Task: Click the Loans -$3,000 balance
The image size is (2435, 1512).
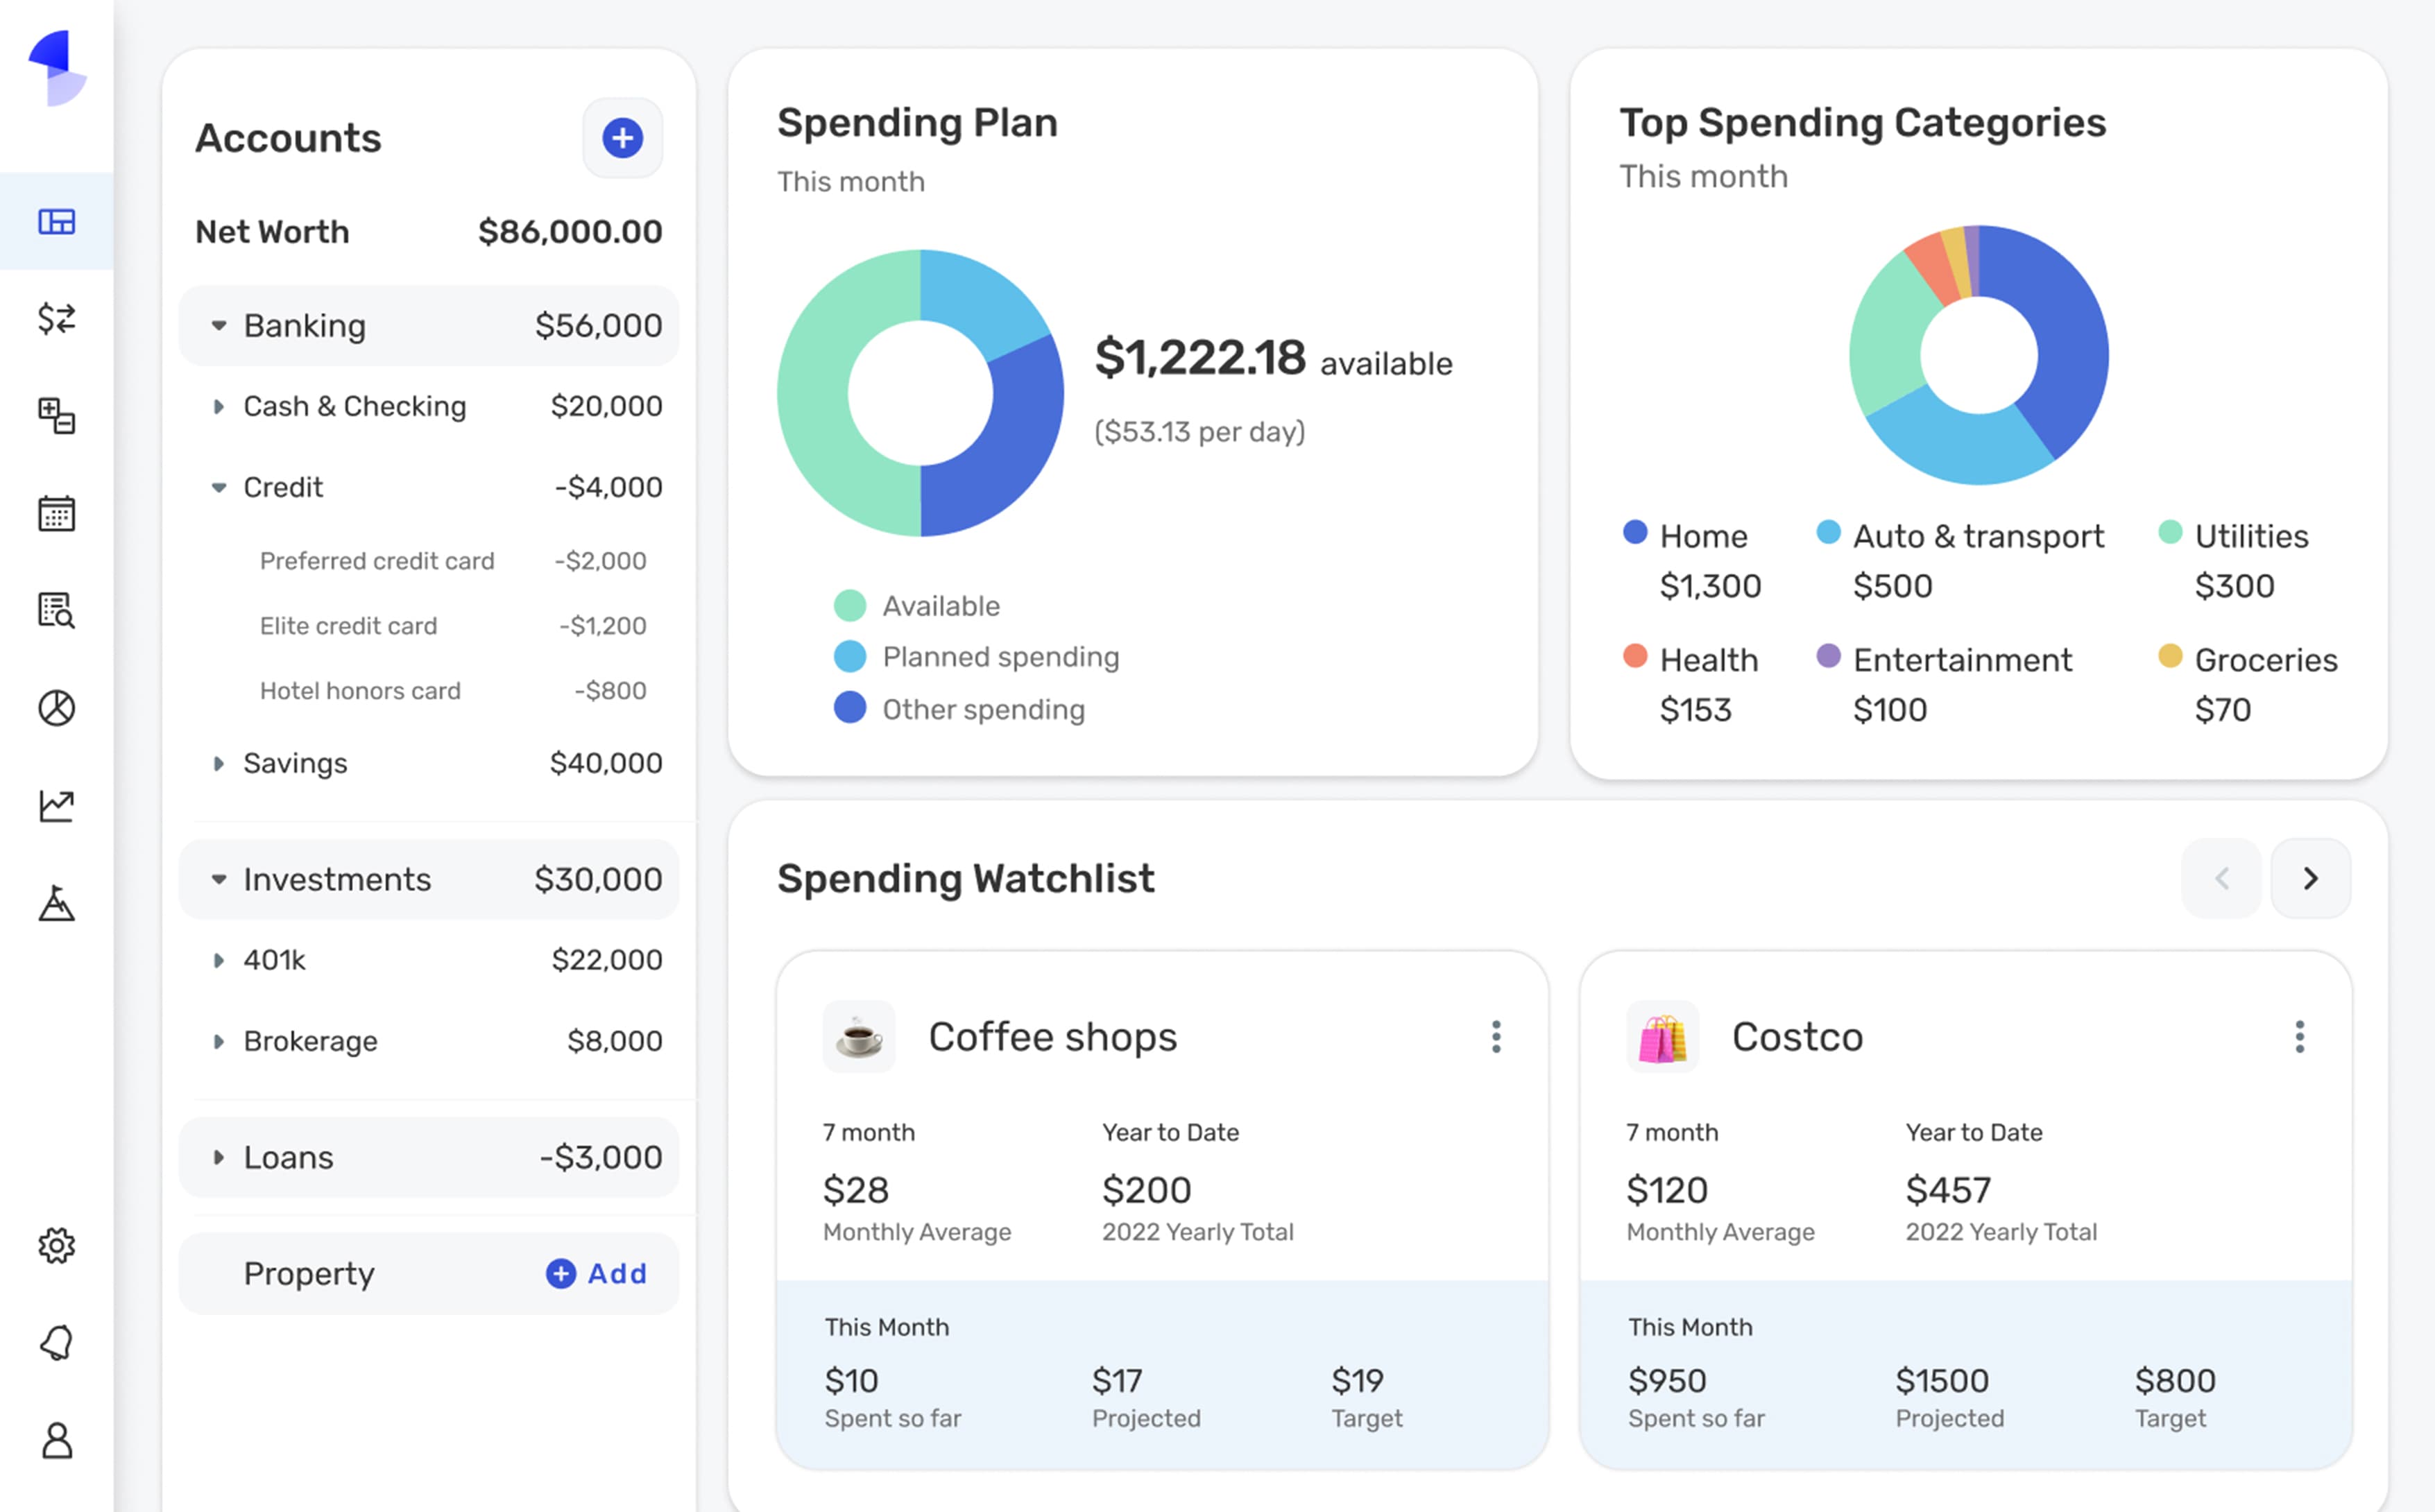Action: point(601,1158)
